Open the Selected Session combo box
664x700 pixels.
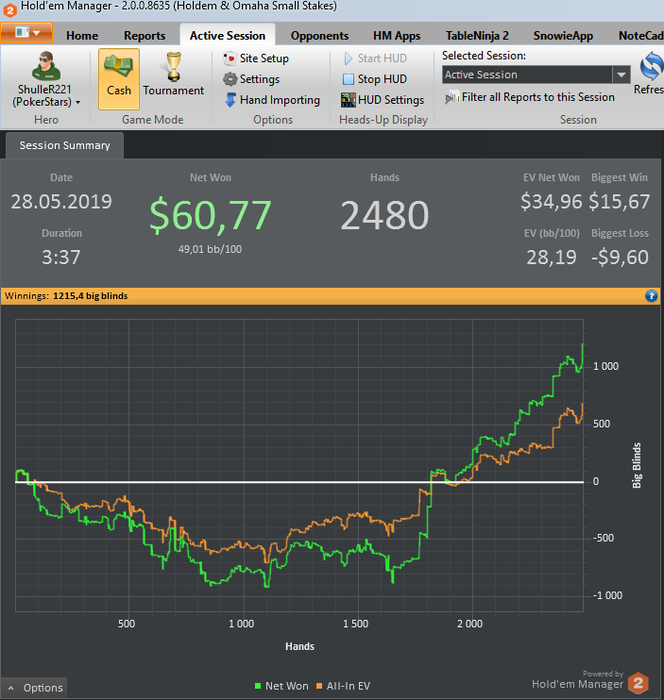click(x=536, y=75)
